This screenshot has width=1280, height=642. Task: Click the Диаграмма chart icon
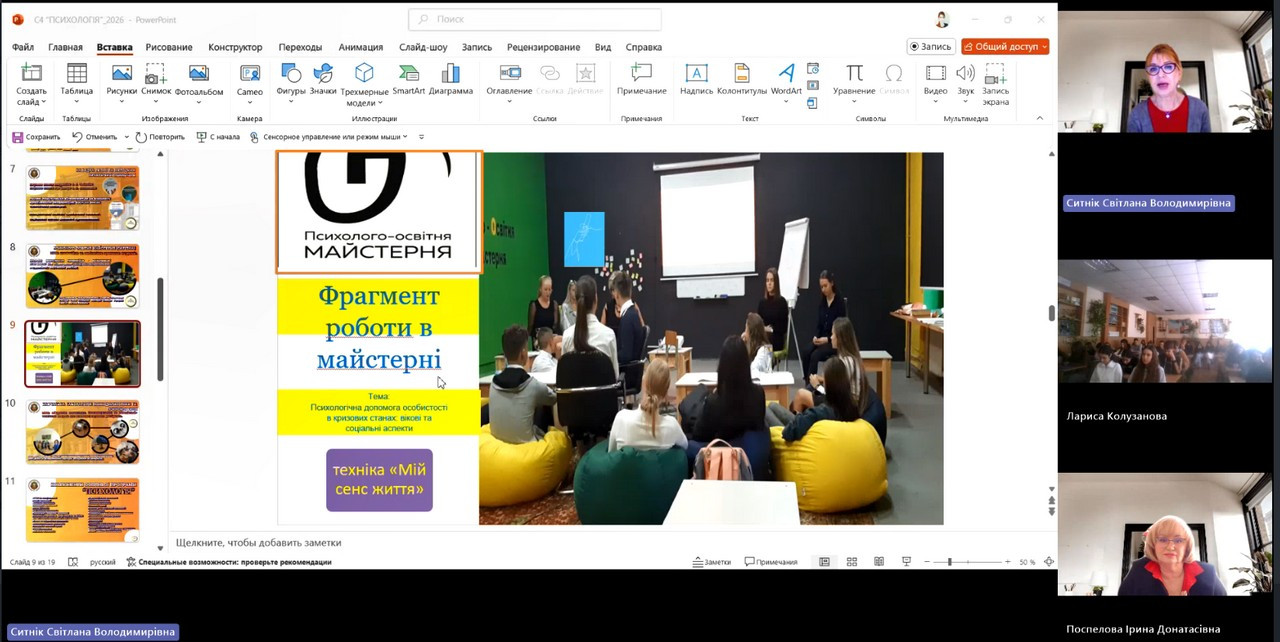(451, 79)
